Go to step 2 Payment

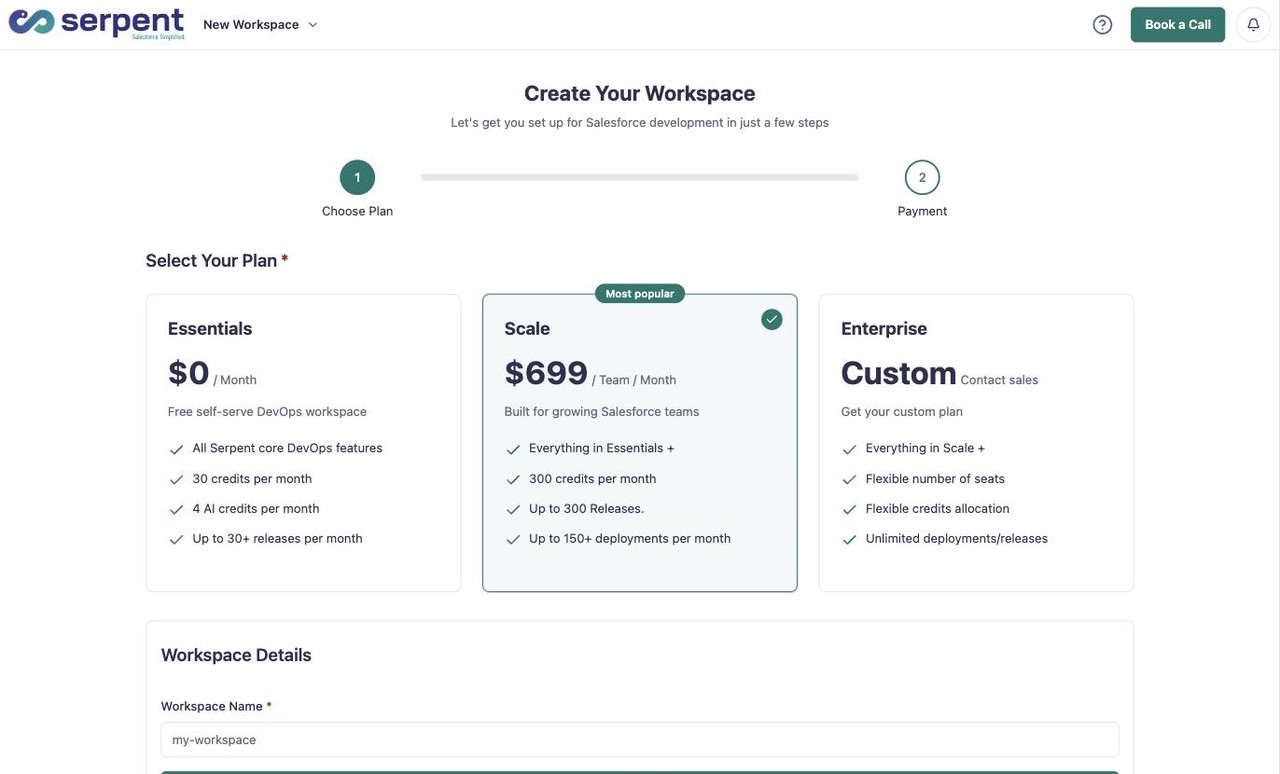pos(922,178)
